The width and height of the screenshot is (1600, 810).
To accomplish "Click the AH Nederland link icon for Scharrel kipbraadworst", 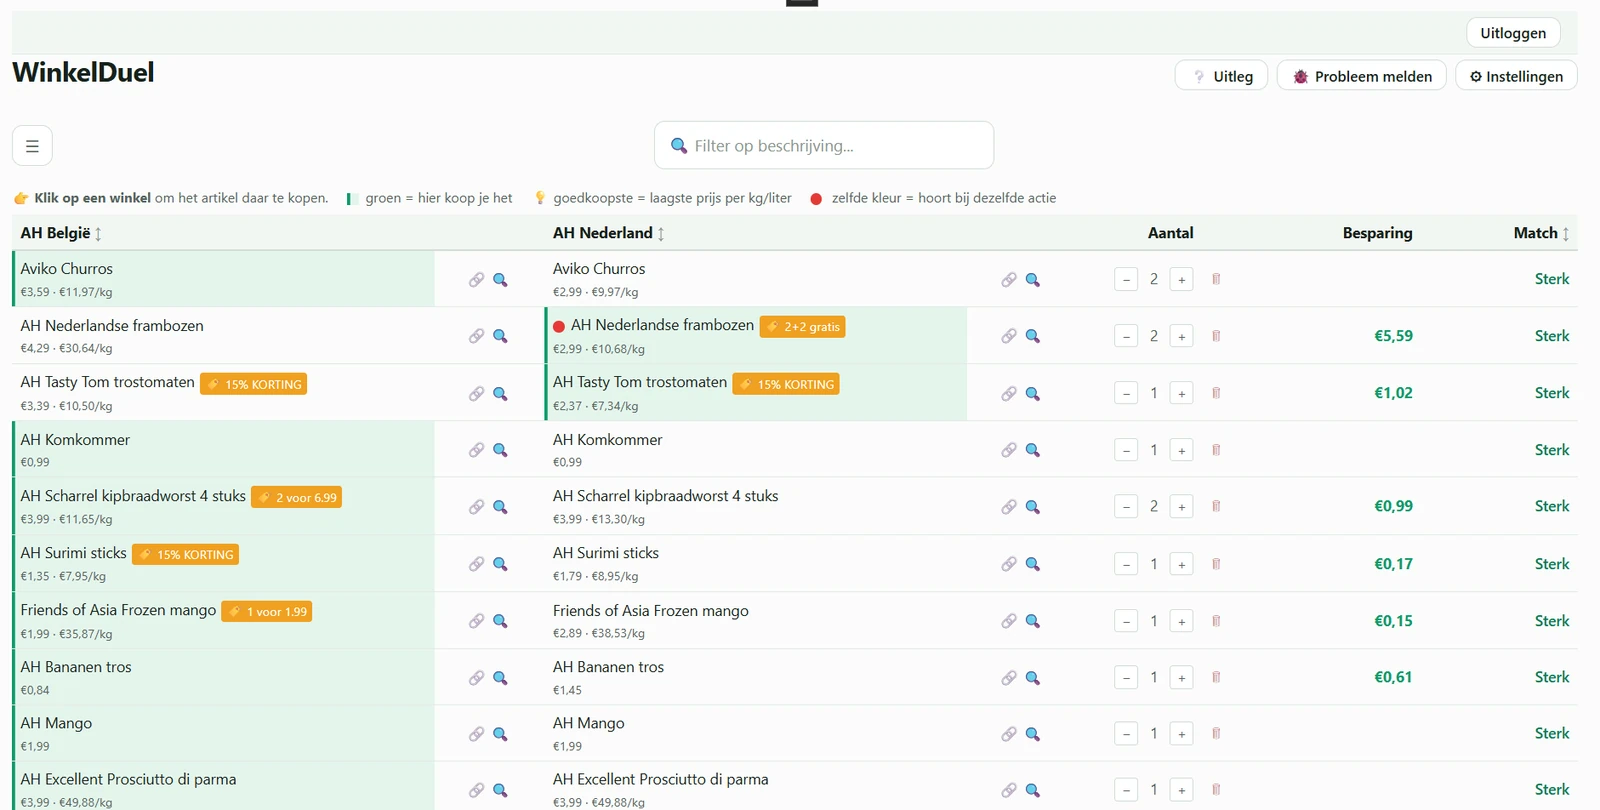I will pos(1009,507).
